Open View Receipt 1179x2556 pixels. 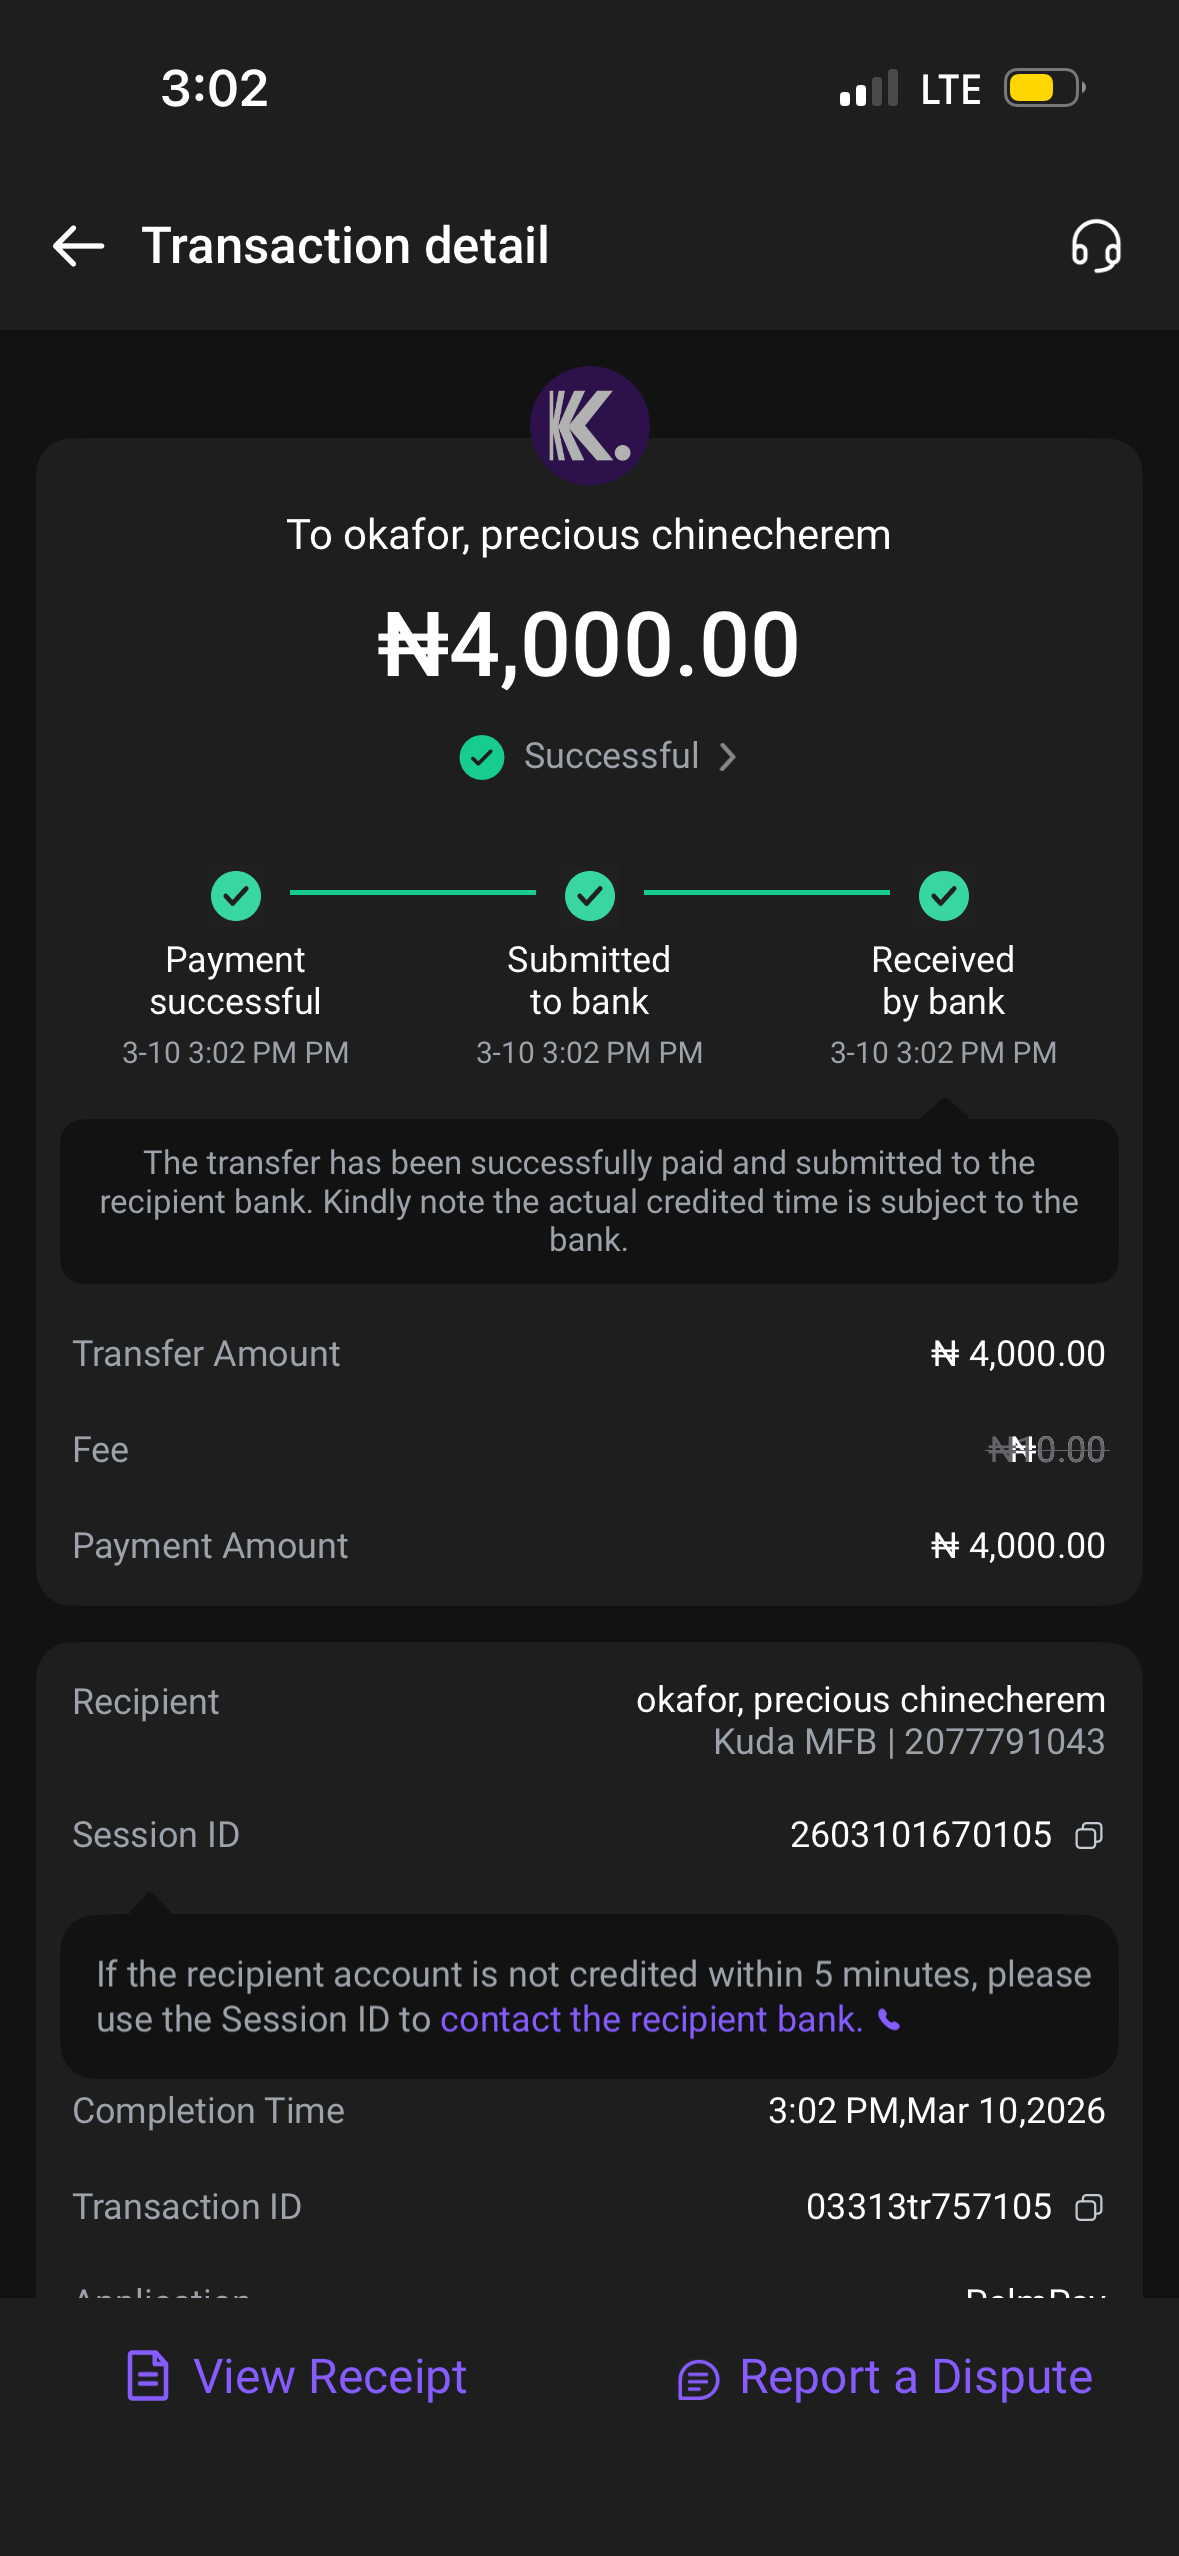[x=330, y=2377]
